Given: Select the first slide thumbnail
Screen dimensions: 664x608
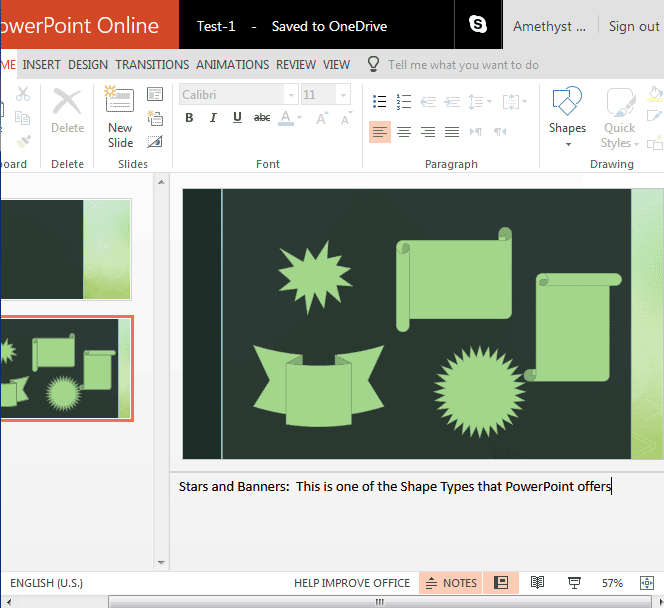Looking at the screenshot, I should coord(66,249).
